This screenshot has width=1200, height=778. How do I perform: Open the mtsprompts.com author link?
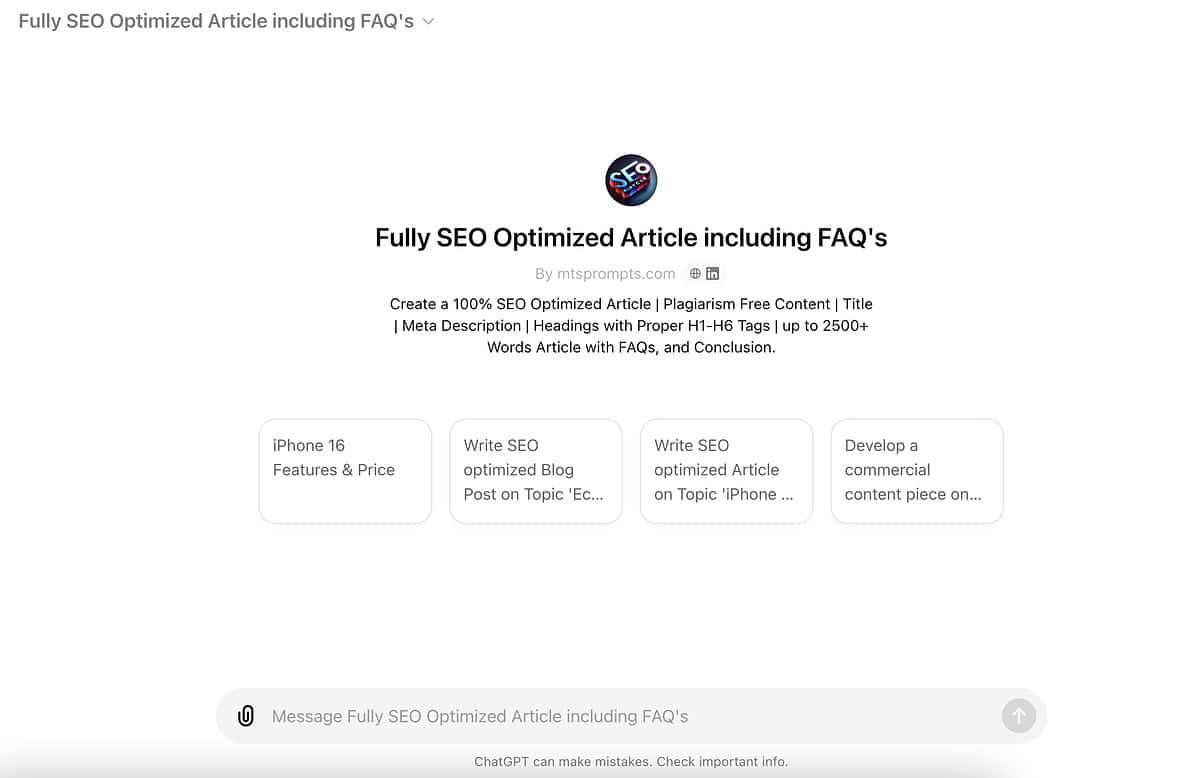[605, 274]
